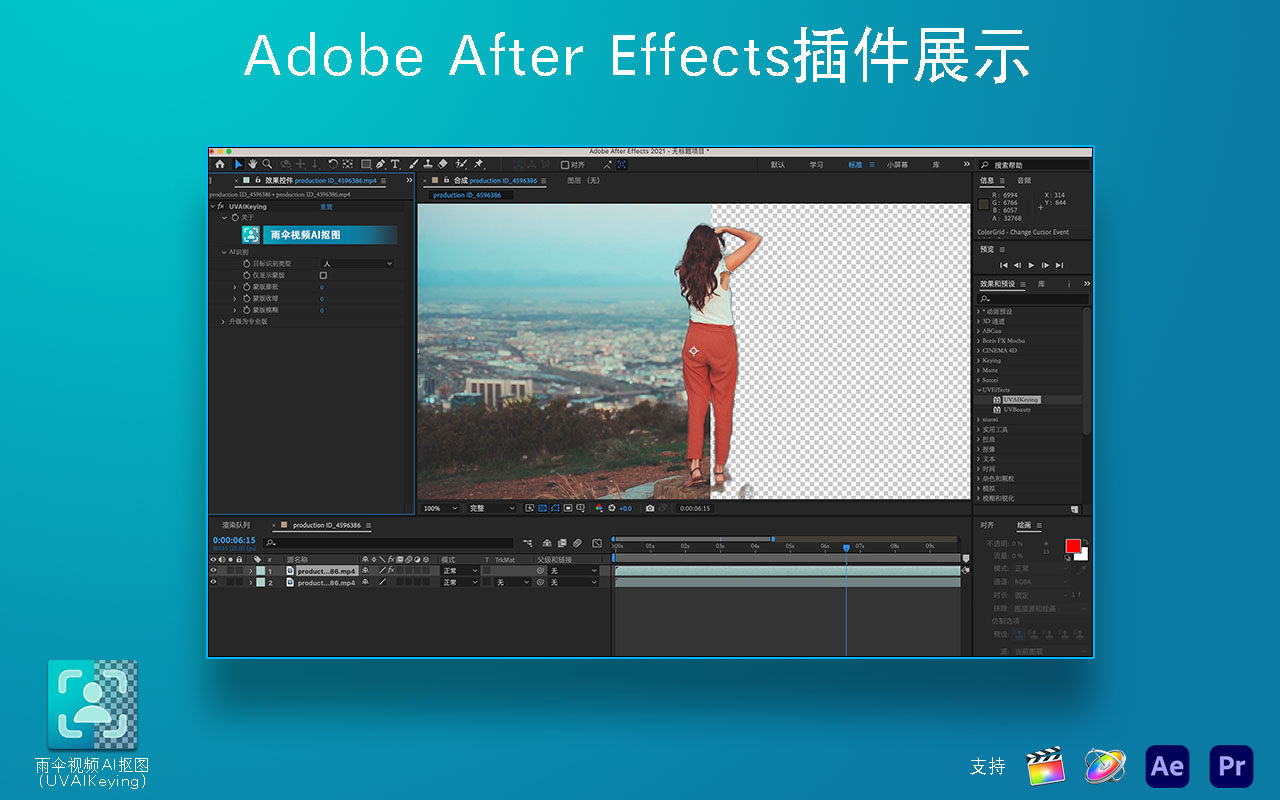1280x800 pixels.
Task: Select the Type text tool
Action: point(395,164)
